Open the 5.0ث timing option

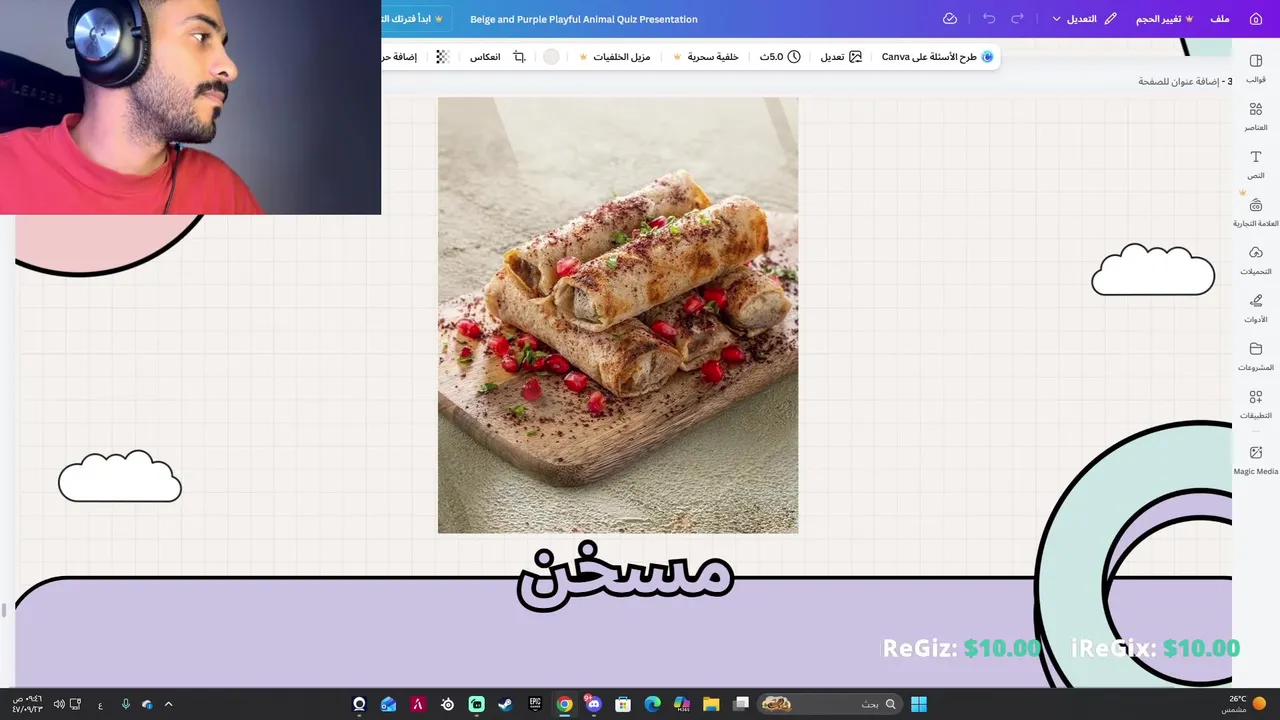tap(780, 57)
